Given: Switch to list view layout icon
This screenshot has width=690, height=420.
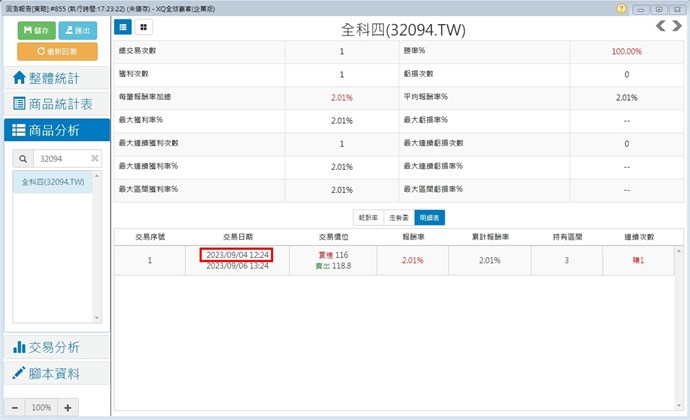Looking at the screenshot, I should [x=122, y=27].
